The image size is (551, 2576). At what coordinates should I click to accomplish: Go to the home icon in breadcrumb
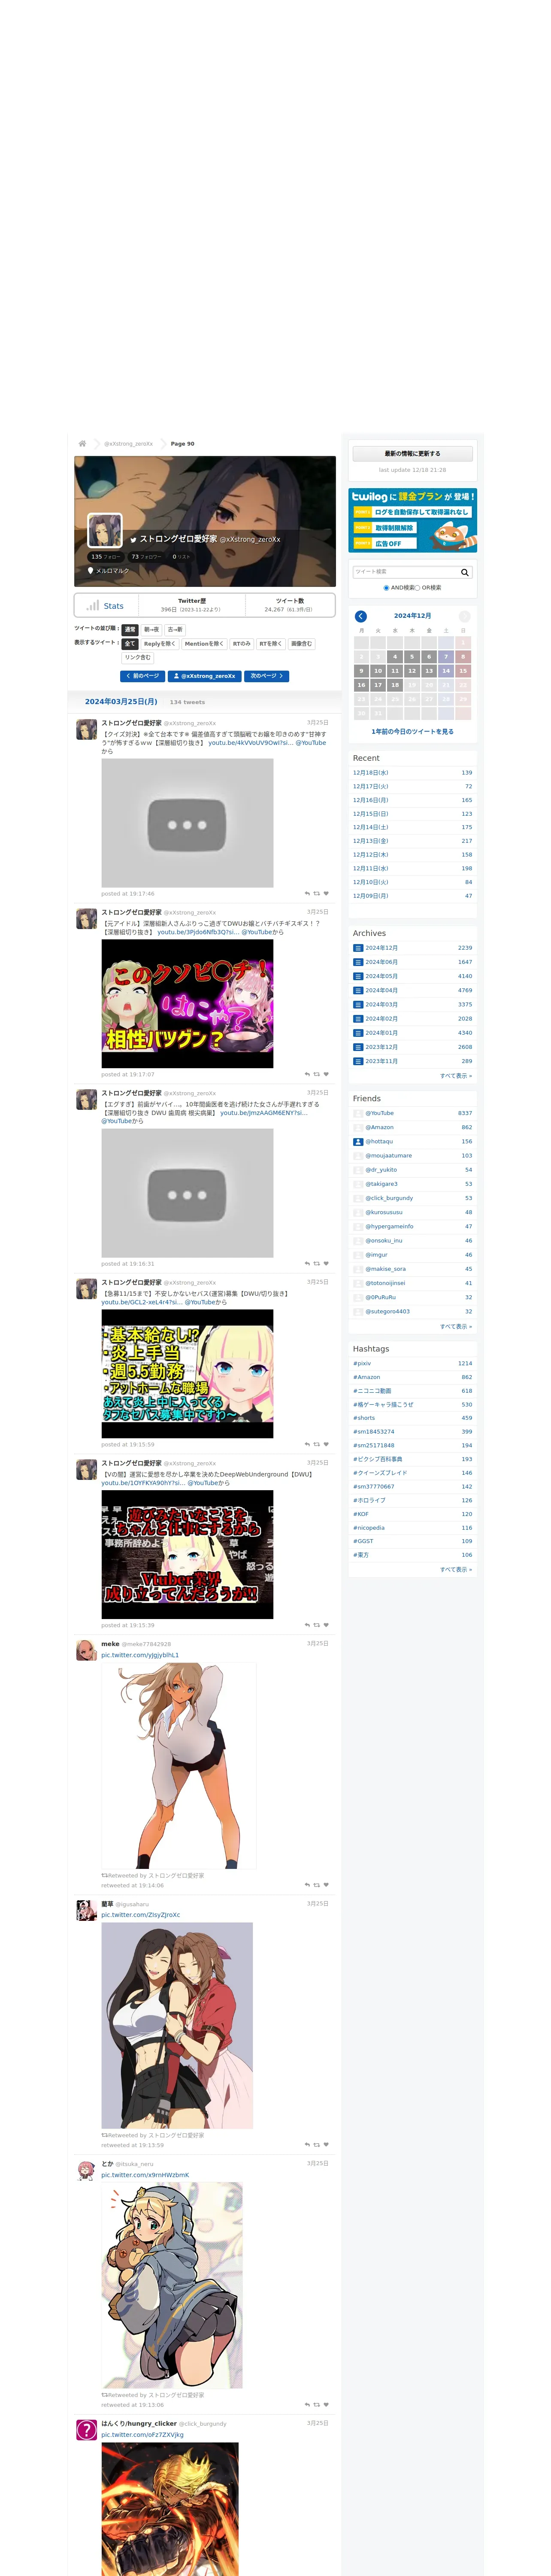click(x=82, y=443)
